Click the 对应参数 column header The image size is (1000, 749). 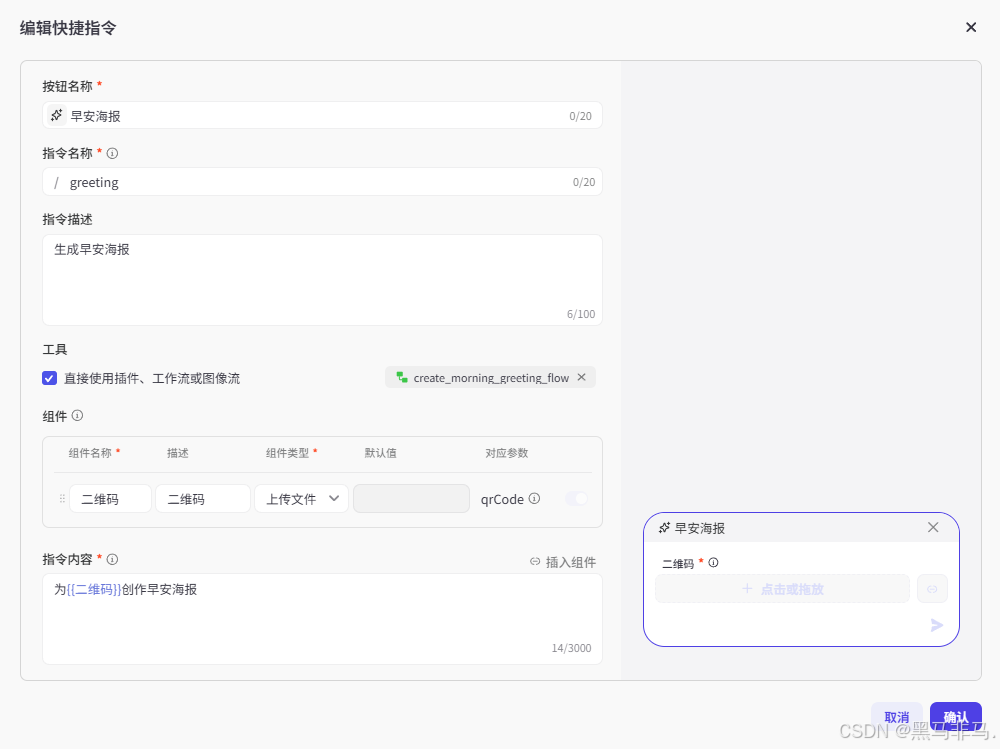tap(506, 453)
